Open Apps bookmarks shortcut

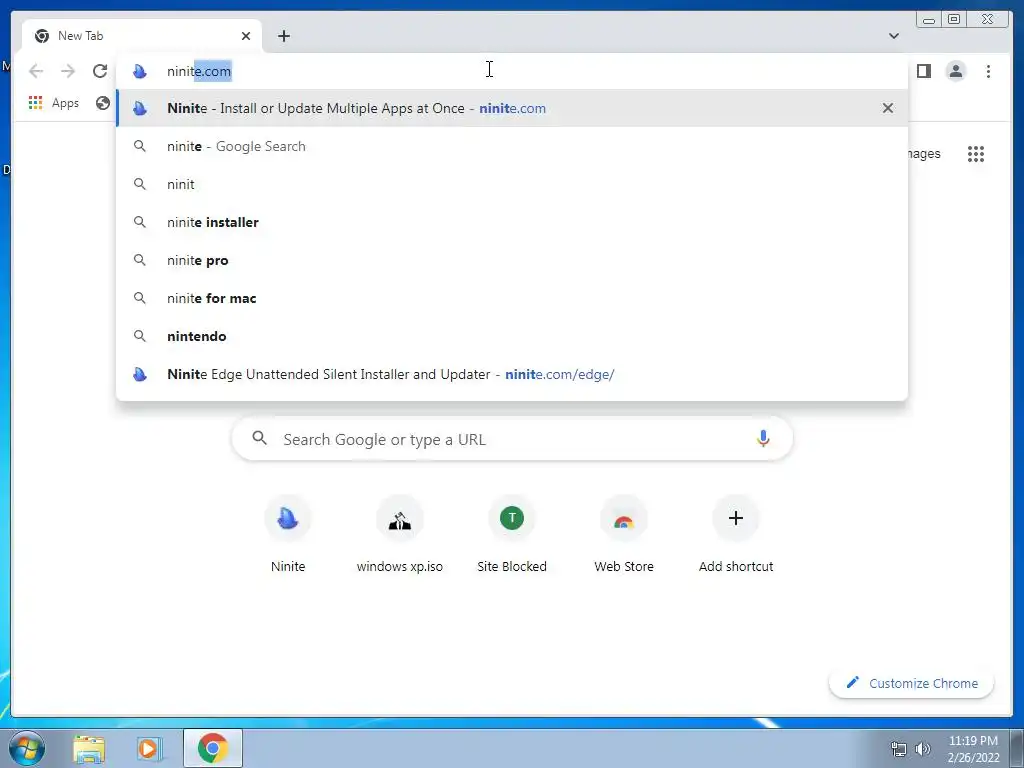point(54,103)
